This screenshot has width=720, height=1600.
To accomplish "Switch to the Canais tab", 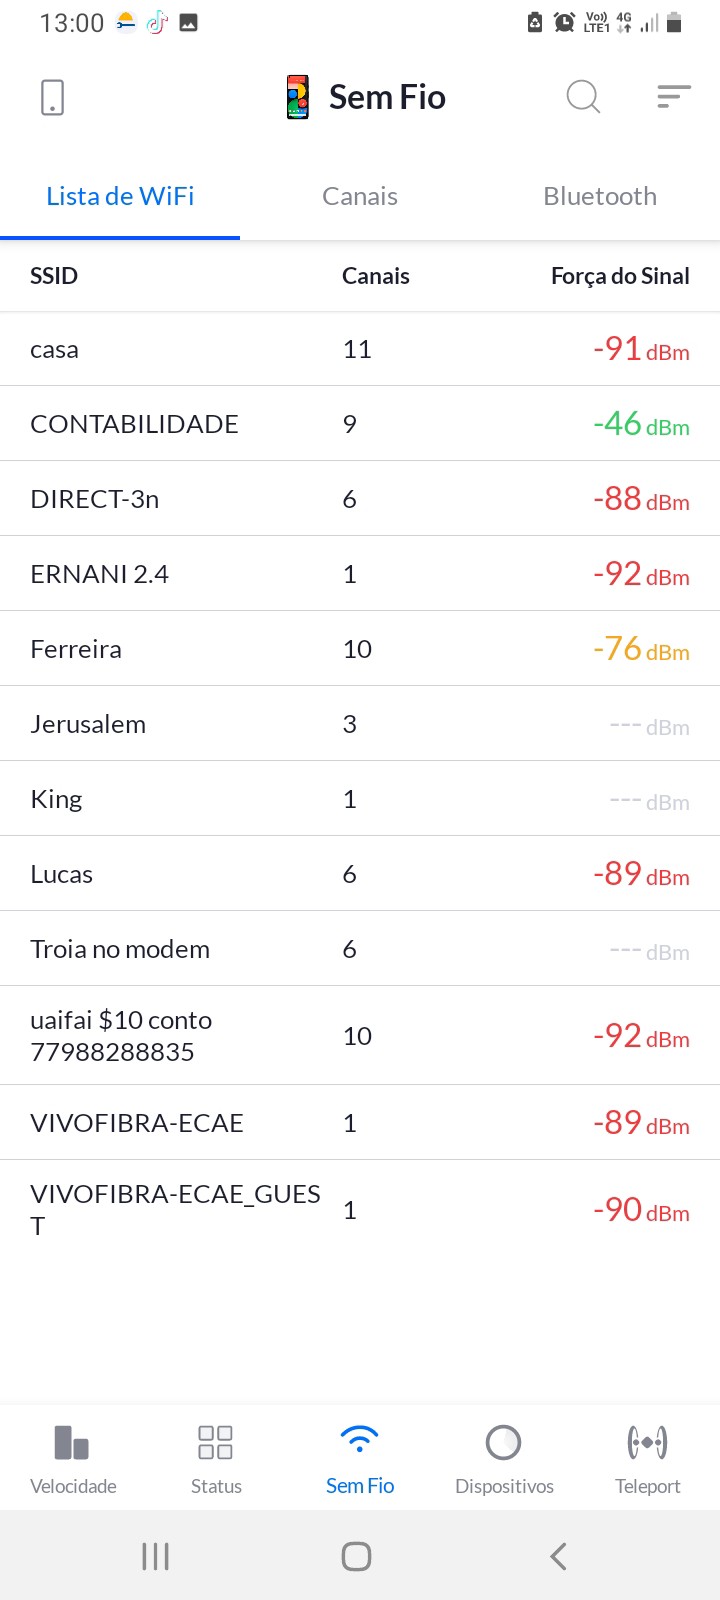I will pos(360,196).
